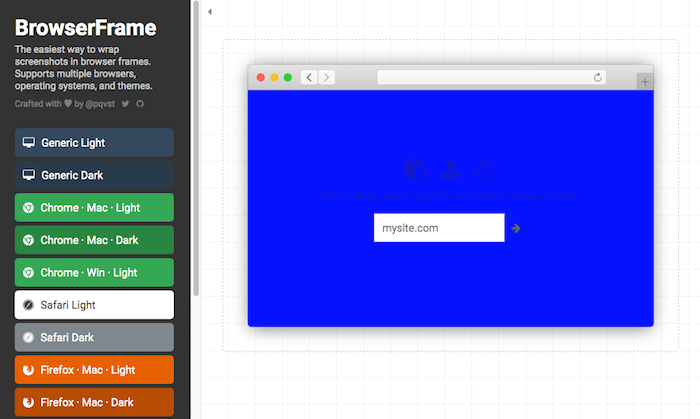Click the drag hand icon in the blue area
The height and width of the screenshot is (419, 700).
(484, 169)
